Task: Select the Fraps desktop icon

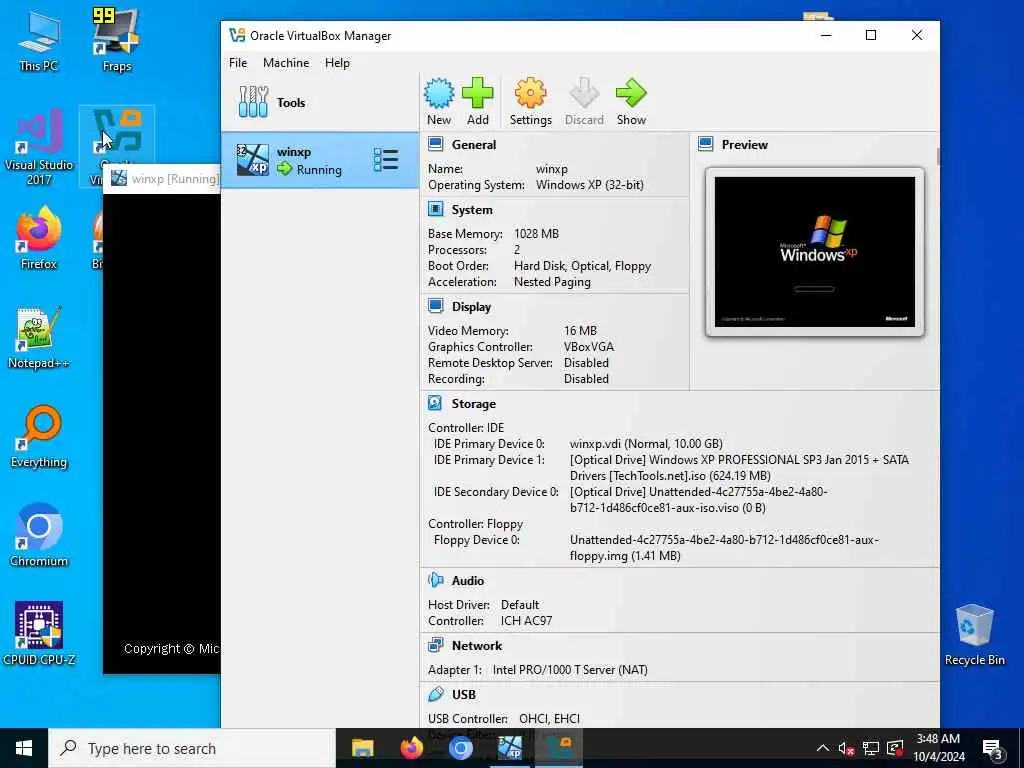Action: [116, 40]
